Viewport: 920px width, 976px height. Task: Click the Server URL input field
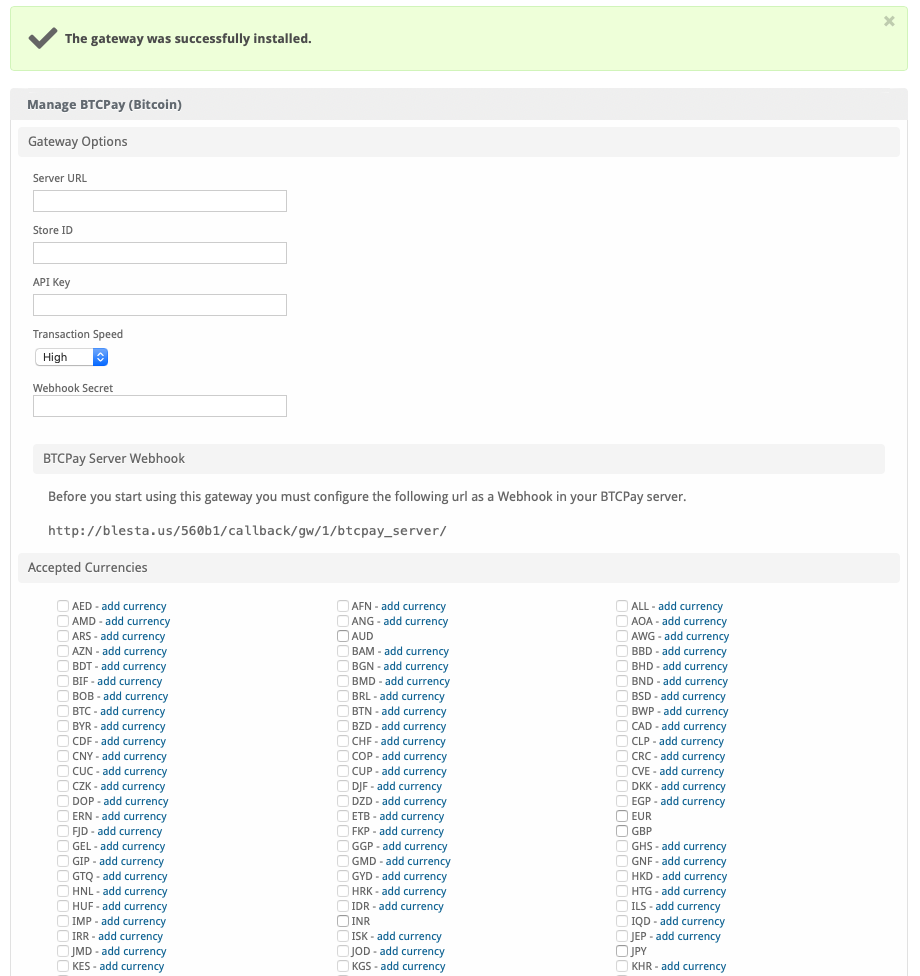coord(160,201)
